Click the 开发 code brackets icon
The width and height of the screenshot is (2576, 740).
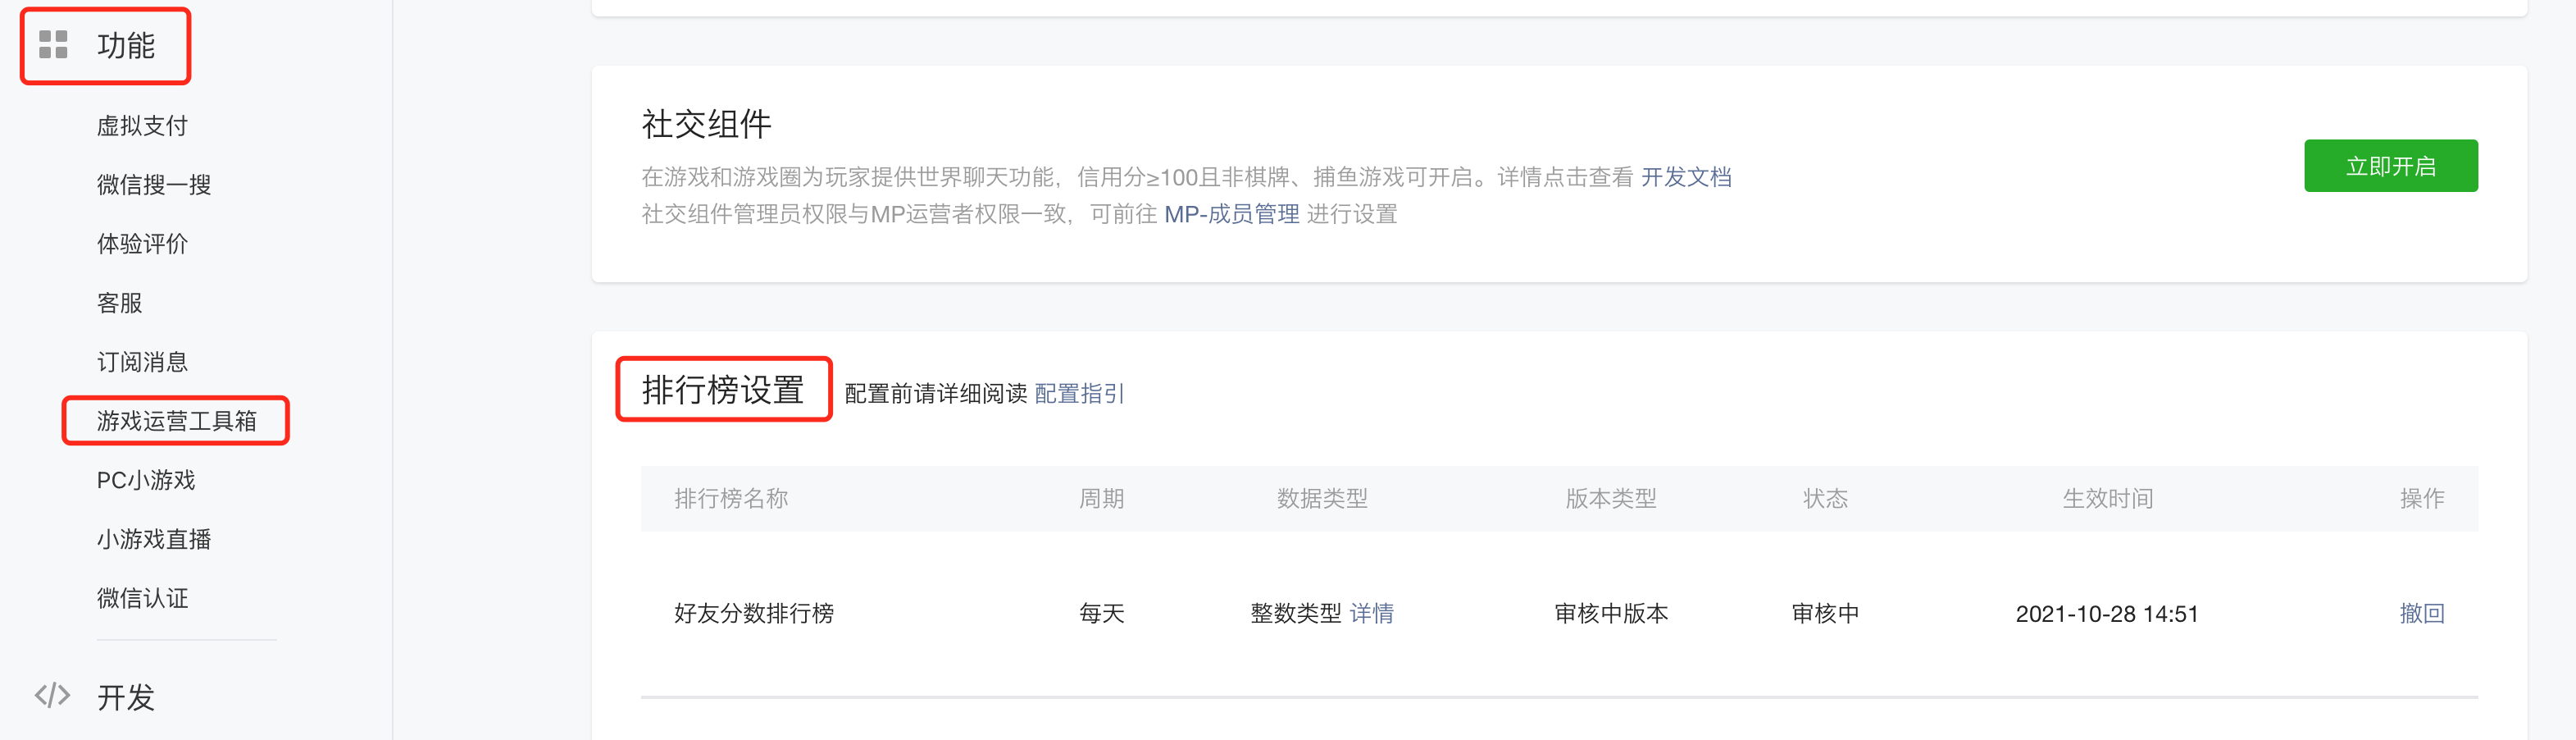[52, 695]
